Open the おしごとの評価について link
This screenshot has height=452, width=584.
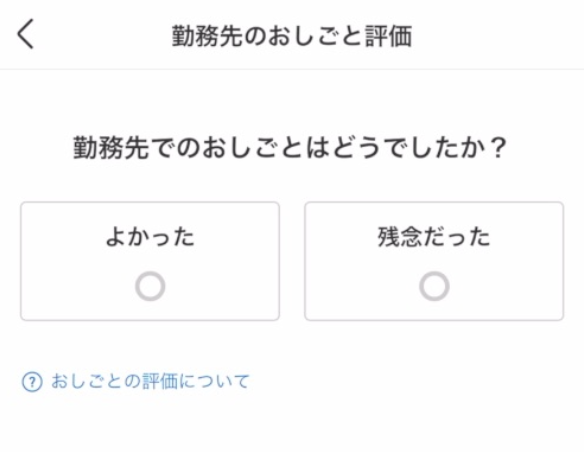(136, 382)
